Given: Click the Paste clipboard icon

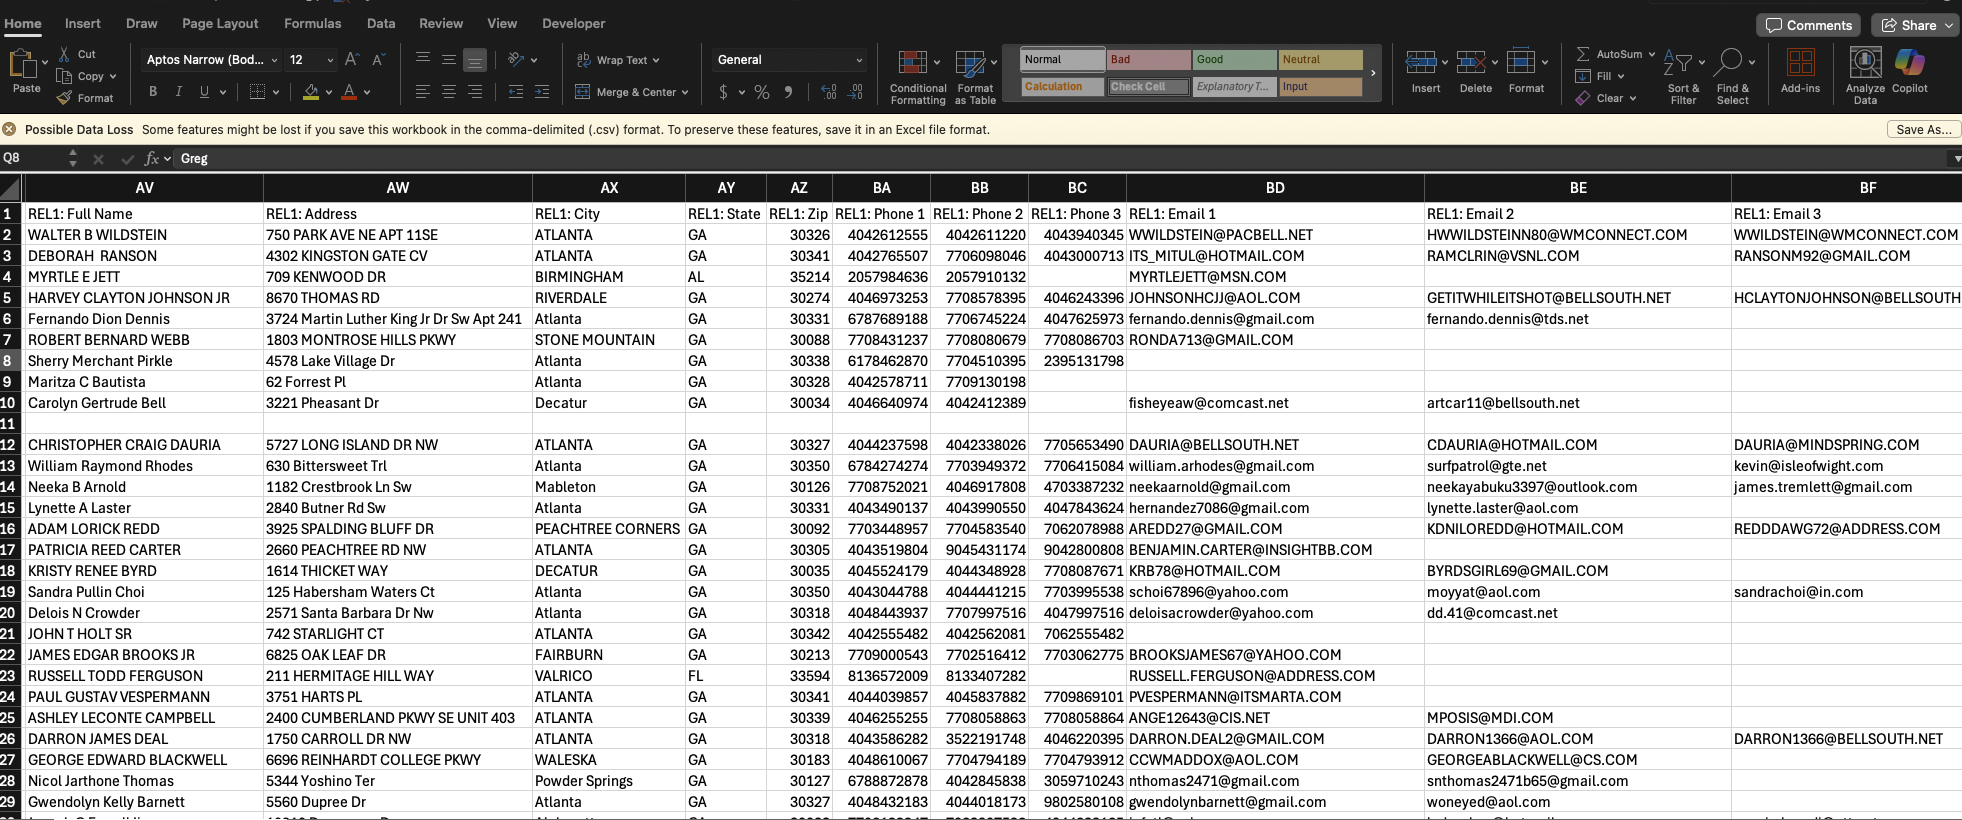Looking at the screenshot, I should pyautogui.click(x=22, y=66).
